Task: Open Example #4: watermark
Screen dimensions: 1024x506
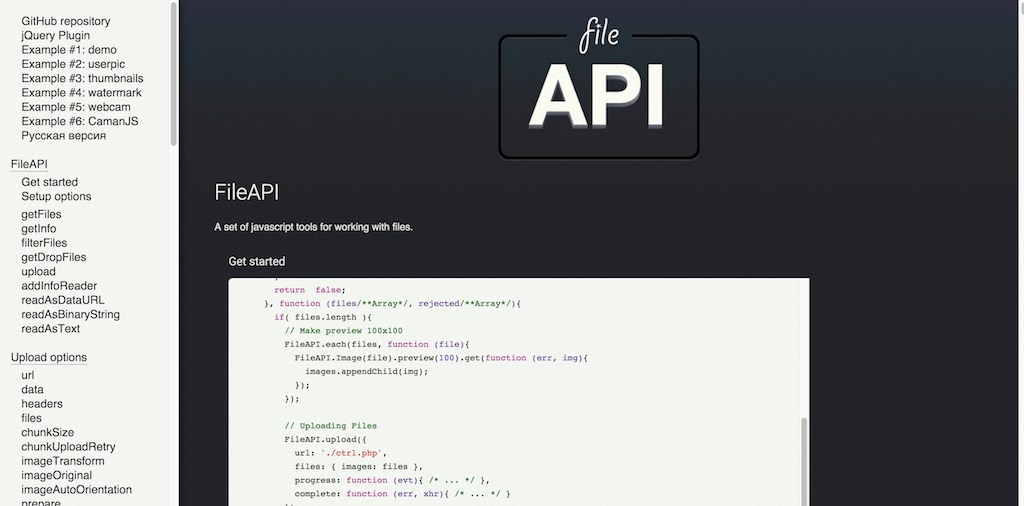Action: 82,93
